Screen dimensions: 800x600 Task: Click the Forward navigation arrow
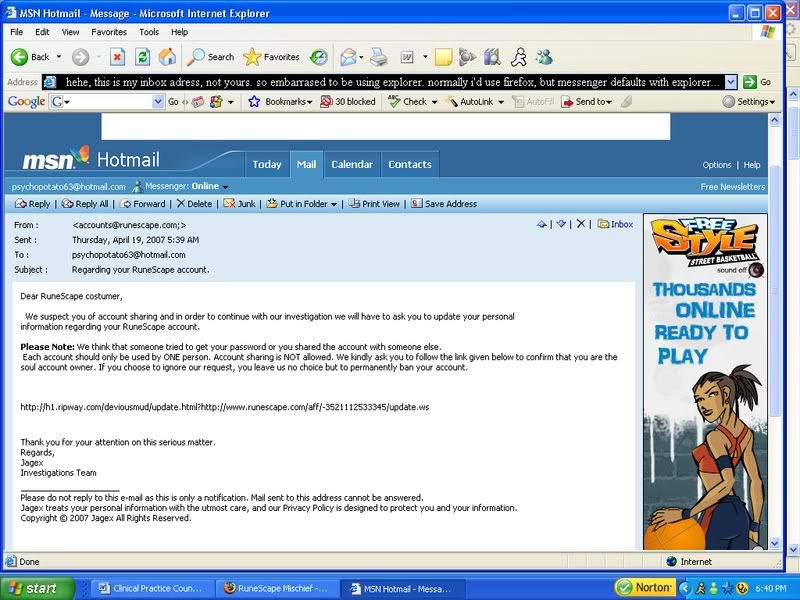[x=80, y=57]
